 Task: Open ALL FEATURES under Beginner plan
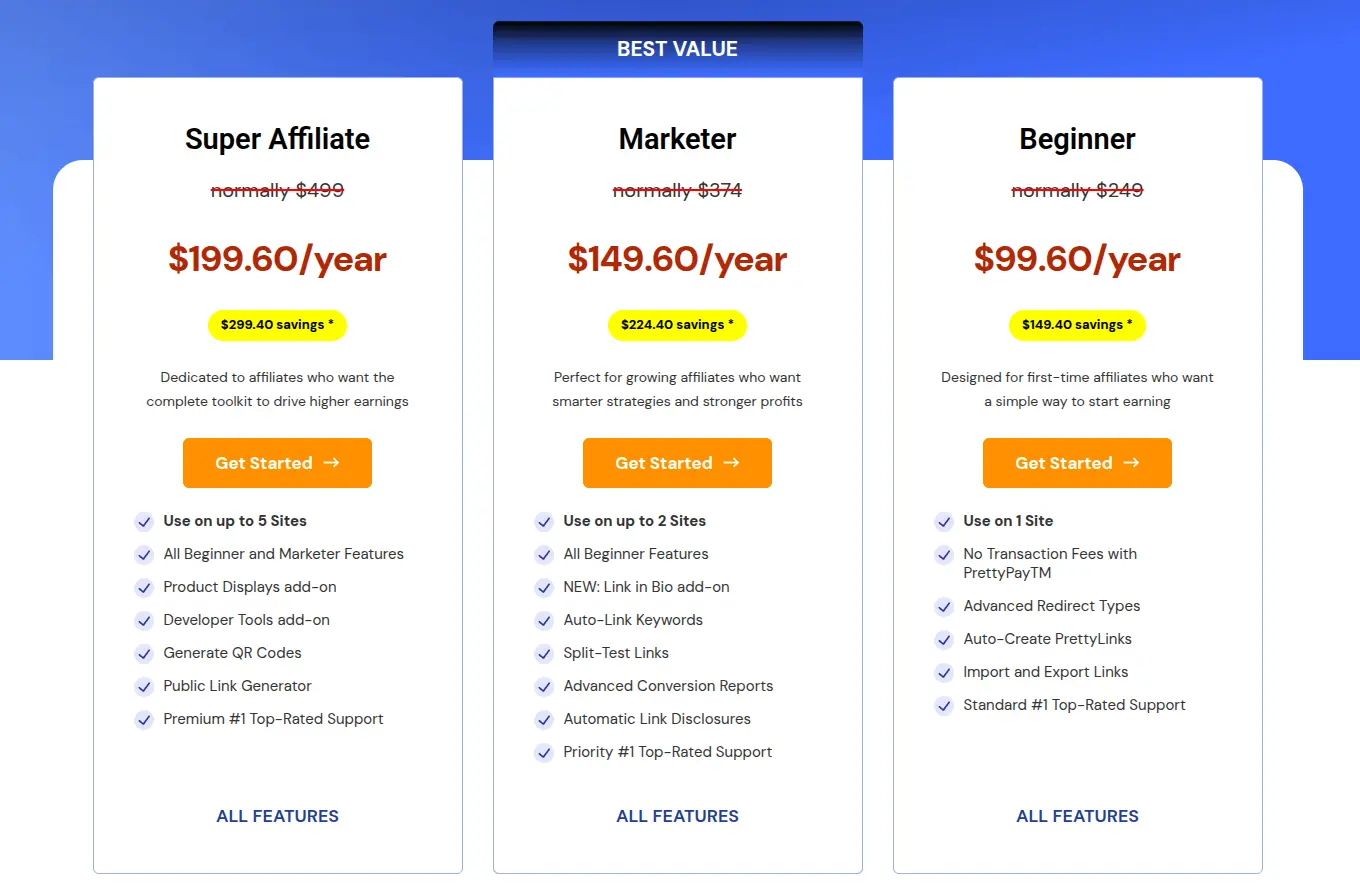pos(1077,816)
